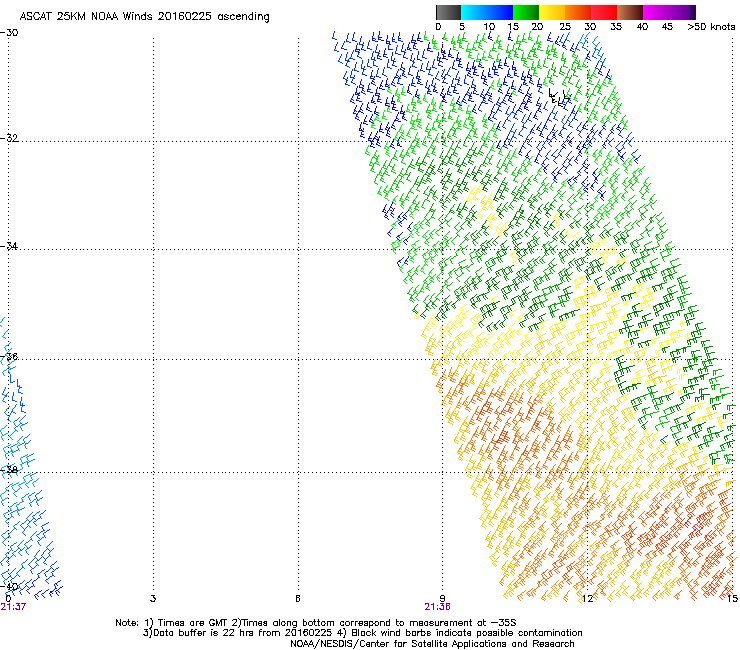Click the ASCAT 25KM NOAA Winds title

click(x=144, y=17)
